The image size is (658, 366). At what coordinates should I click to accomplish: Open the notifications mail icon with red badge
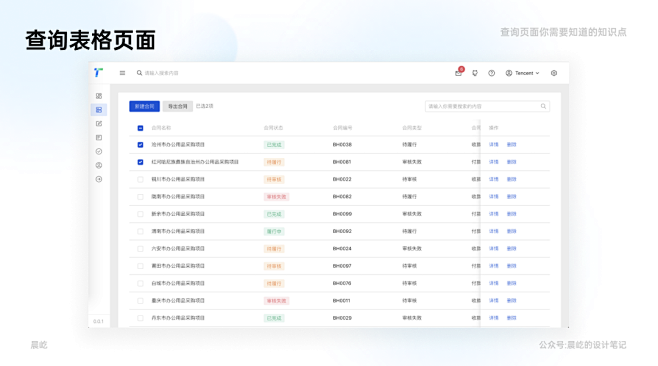(x=459, y=72)
